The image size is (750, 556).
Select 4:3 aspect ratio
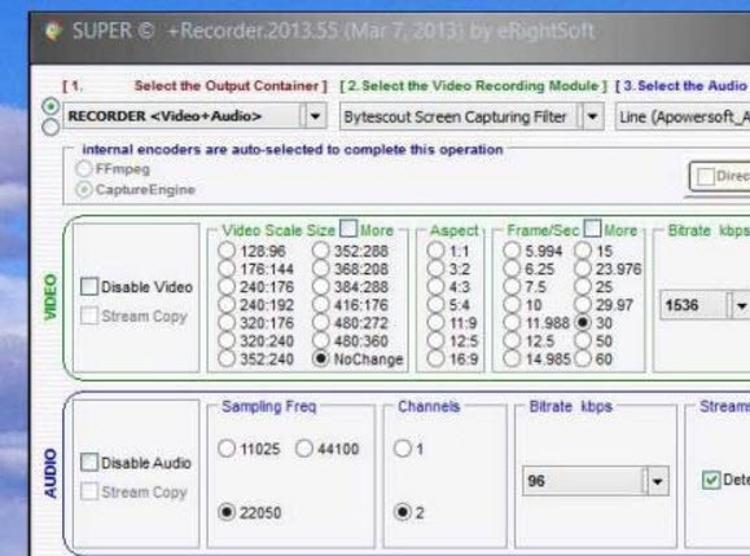436,287
